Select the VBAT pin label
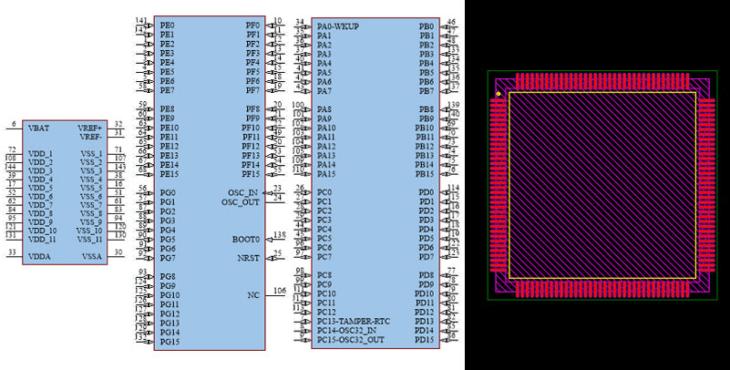Screen dimensions: 730x370 [x=38, y=128]
